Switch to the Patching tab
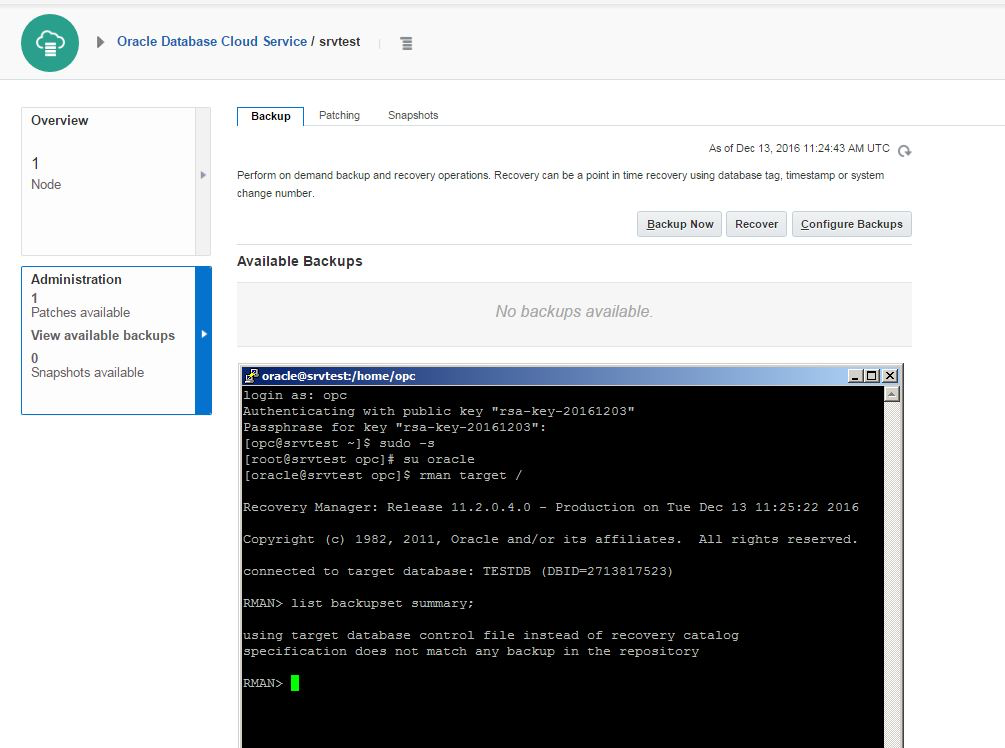 [x=339, y=116]
